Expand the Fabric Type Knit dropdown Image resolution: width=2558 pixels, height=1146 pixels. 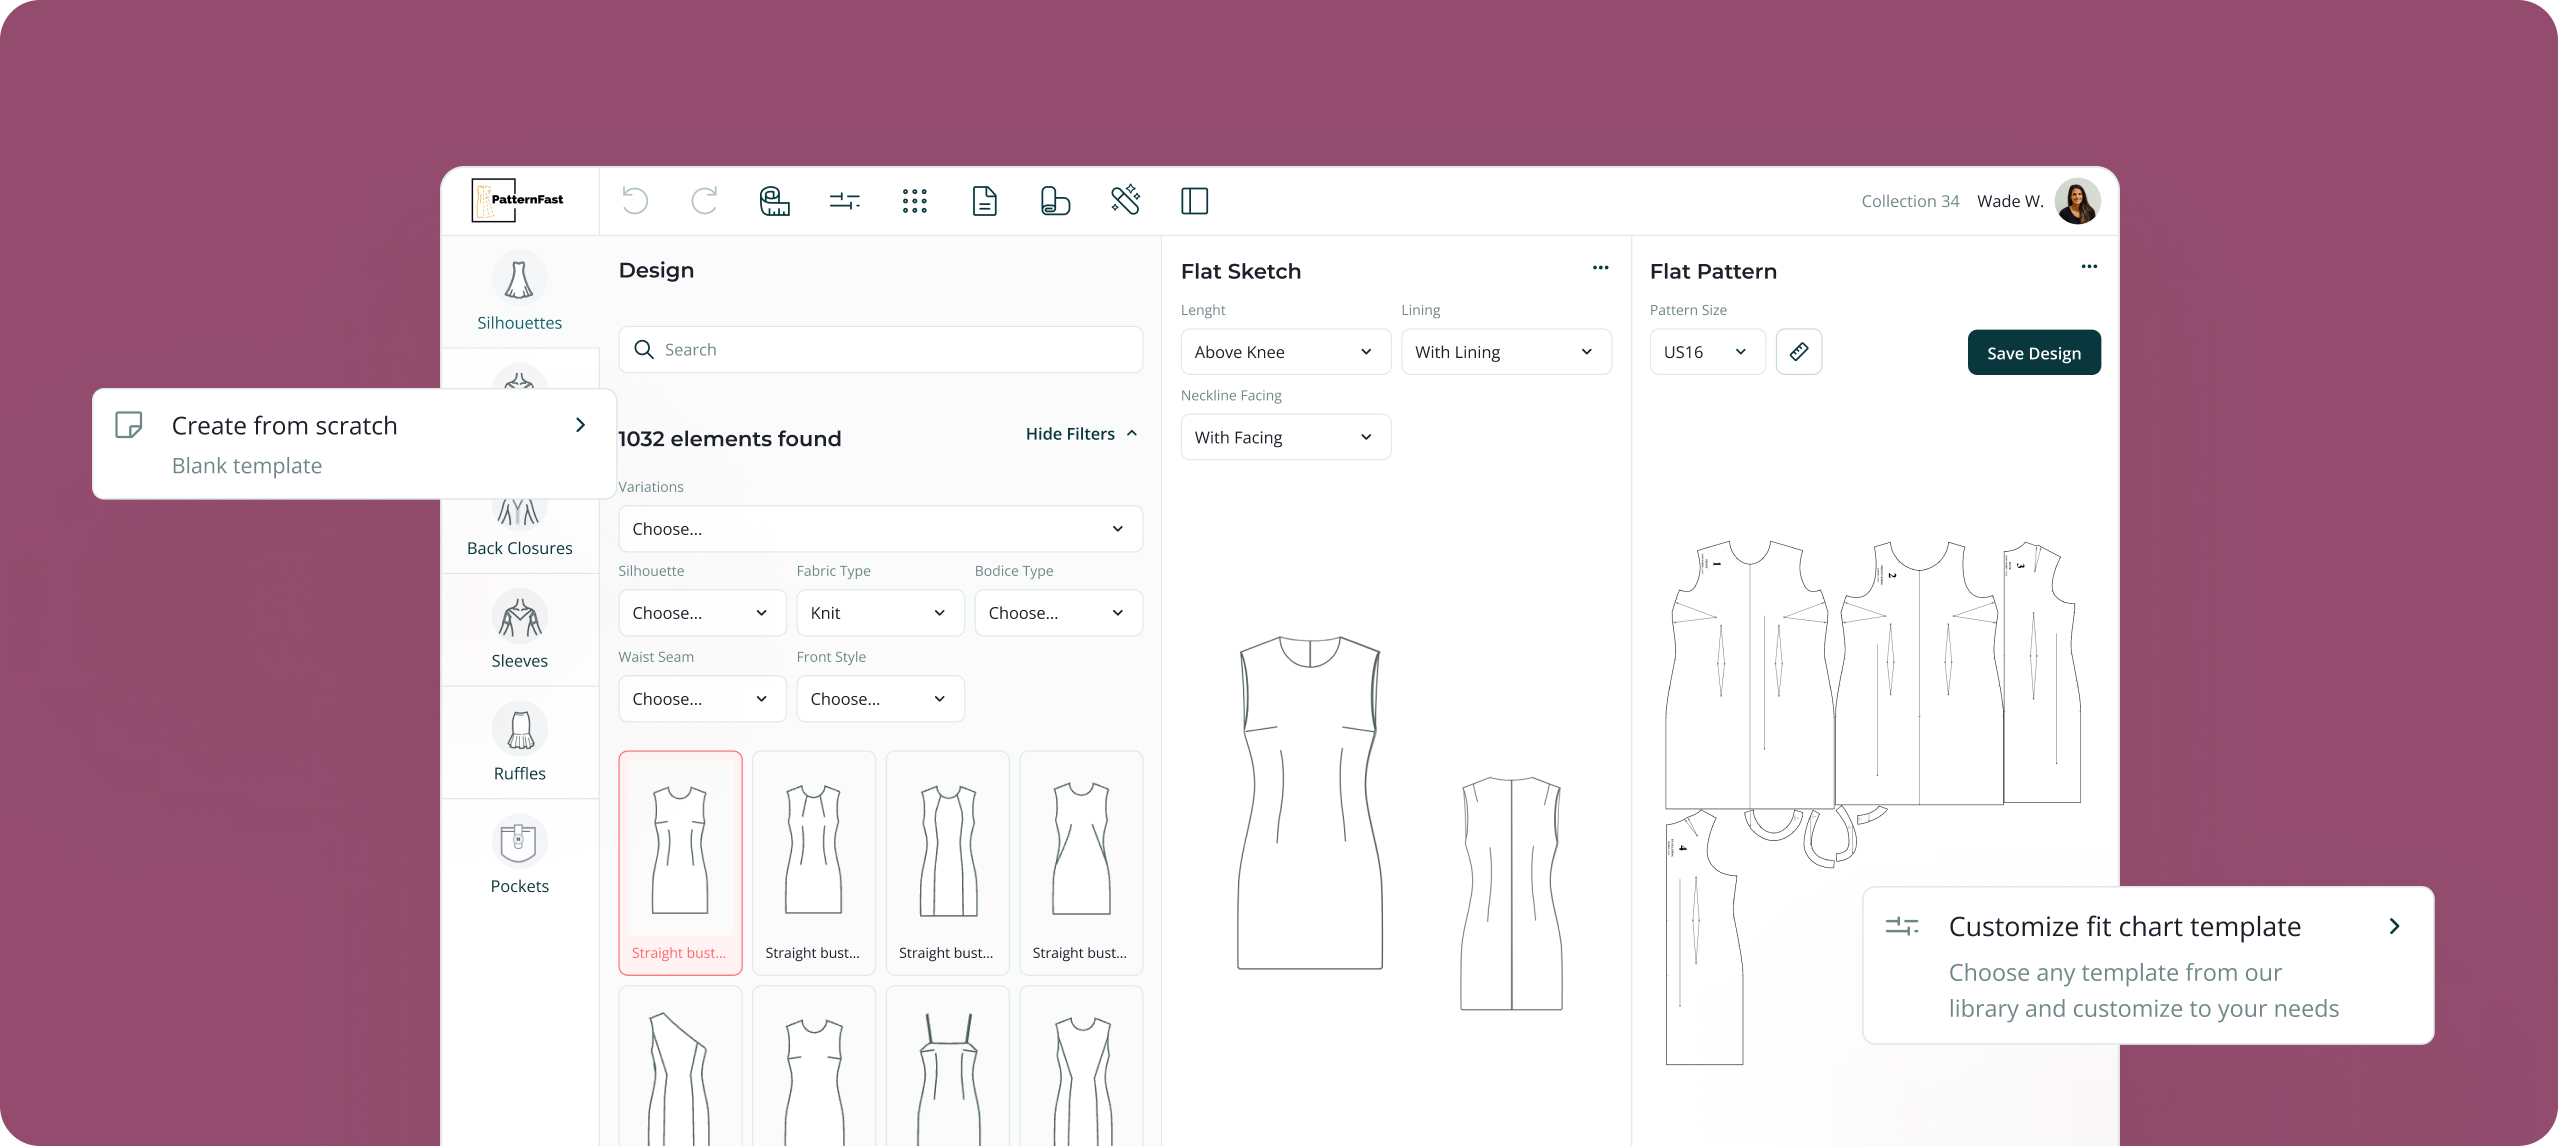879,613
